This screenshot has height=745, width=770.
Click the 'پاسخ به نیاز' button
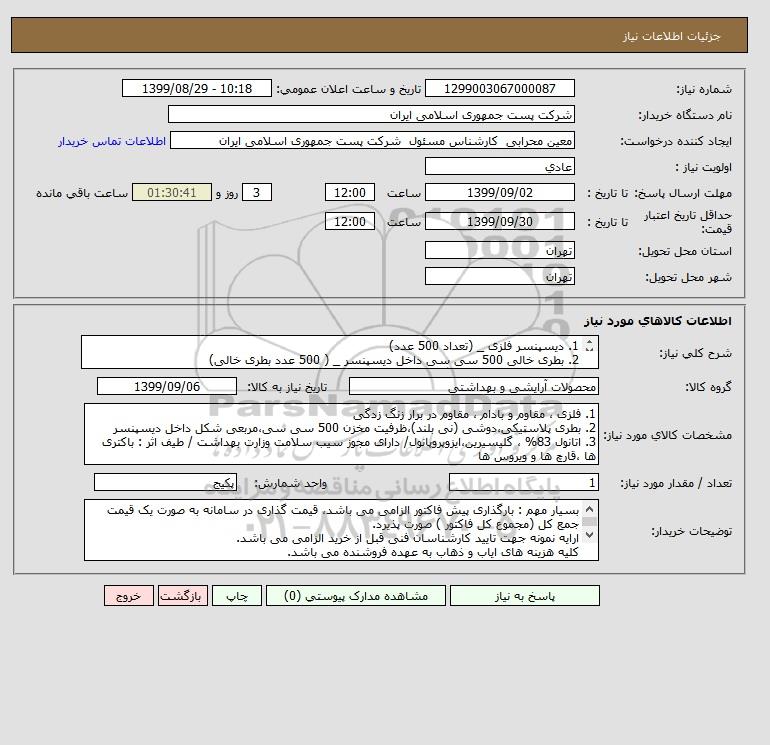pyautogui.click(x=524, y=596)
